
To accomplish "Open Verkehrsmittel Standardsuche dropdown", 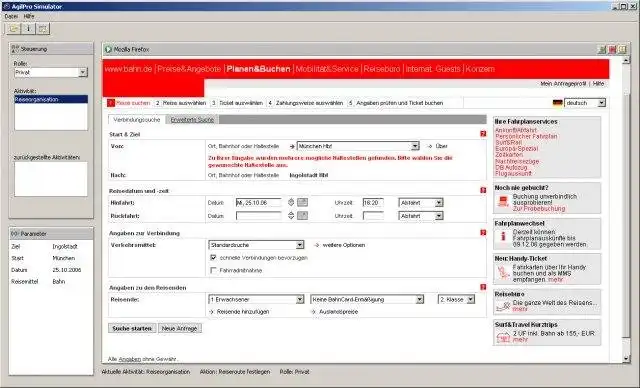I will (x=300, y=245).
